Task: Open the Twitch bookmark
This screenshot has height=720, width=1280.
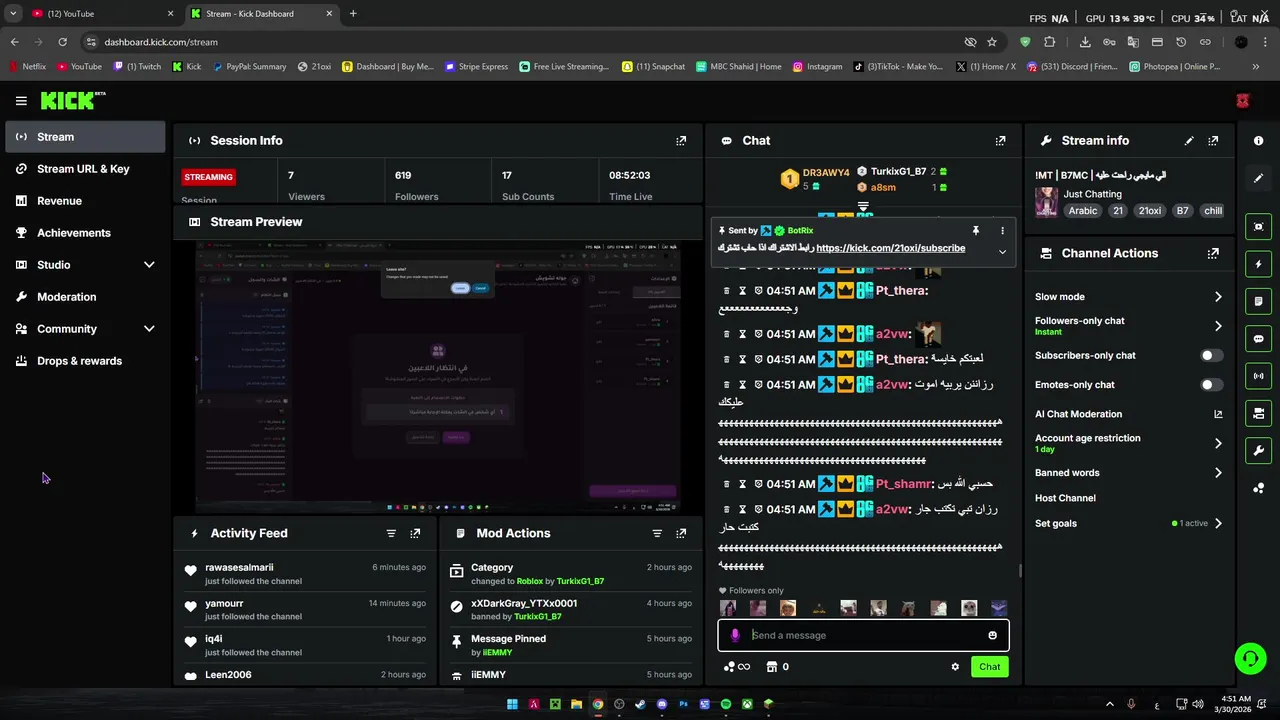Action: [x=137, y=67]
